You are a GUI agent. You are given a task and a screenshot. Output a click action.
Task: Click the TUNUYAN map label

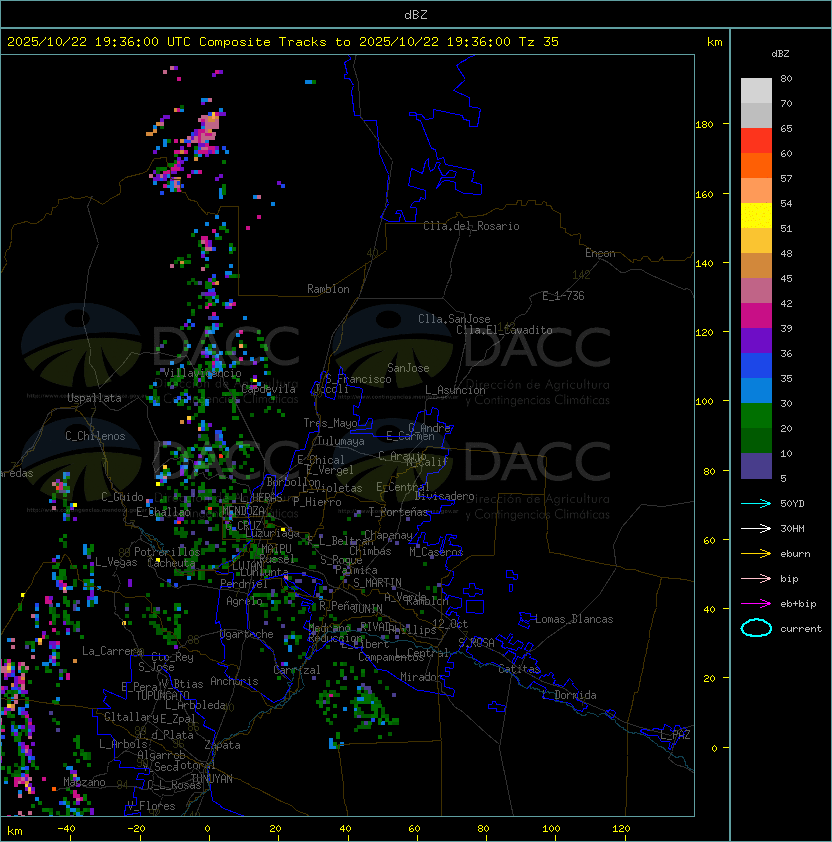coord(212,779)
